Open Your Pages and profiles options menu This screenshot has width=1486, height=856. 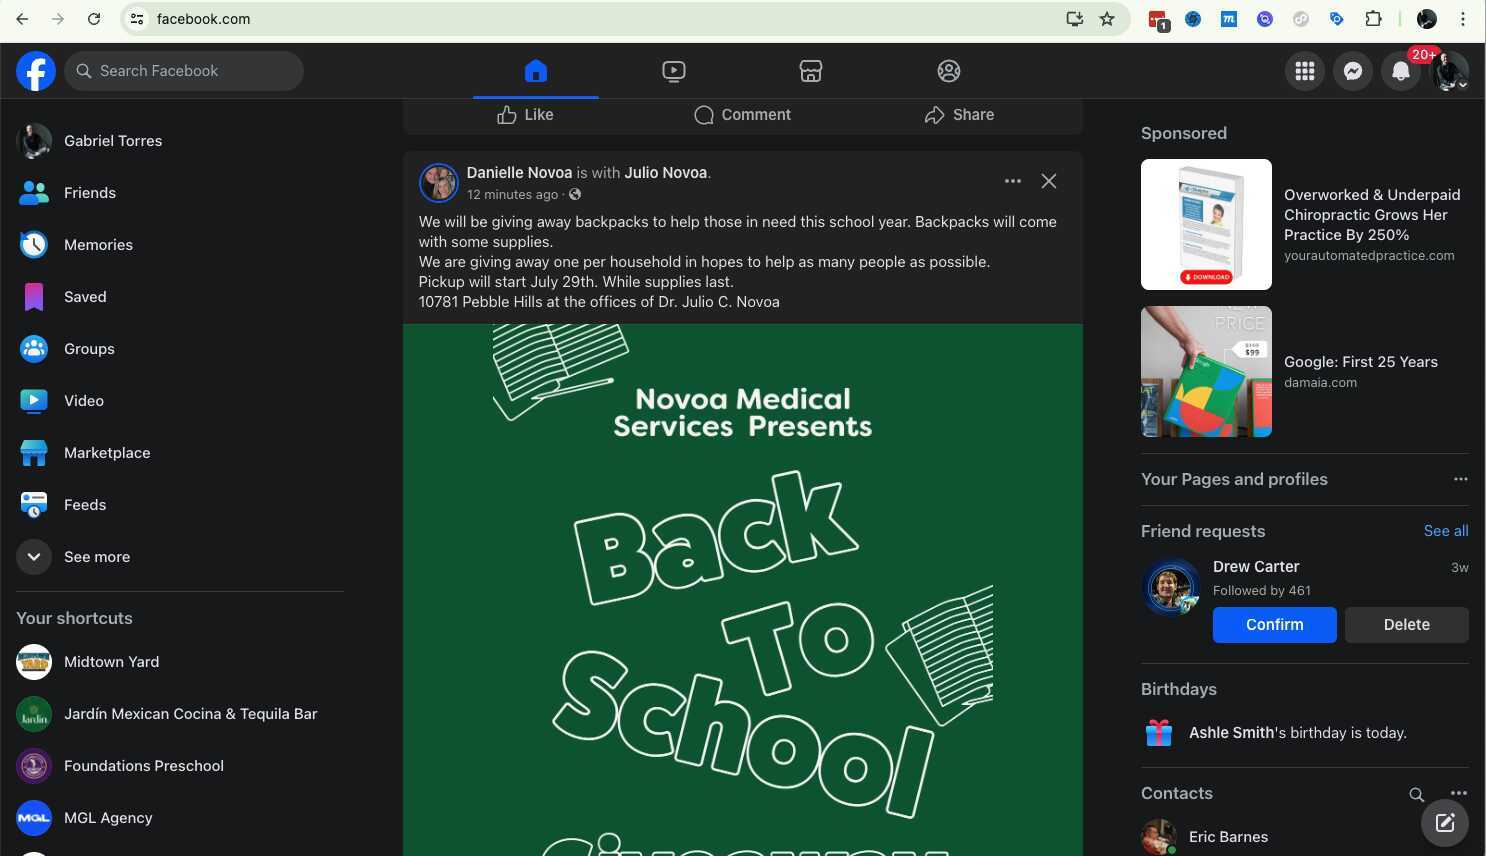[x=1461, y=479]
